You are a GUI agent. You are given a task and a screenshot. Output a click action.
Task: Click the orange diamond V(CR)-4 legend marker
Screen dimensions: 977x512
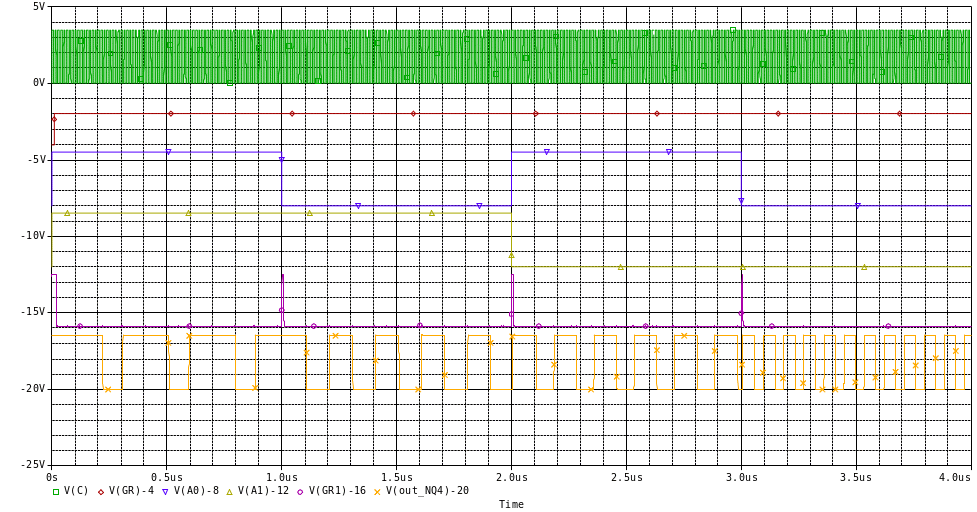101,491
